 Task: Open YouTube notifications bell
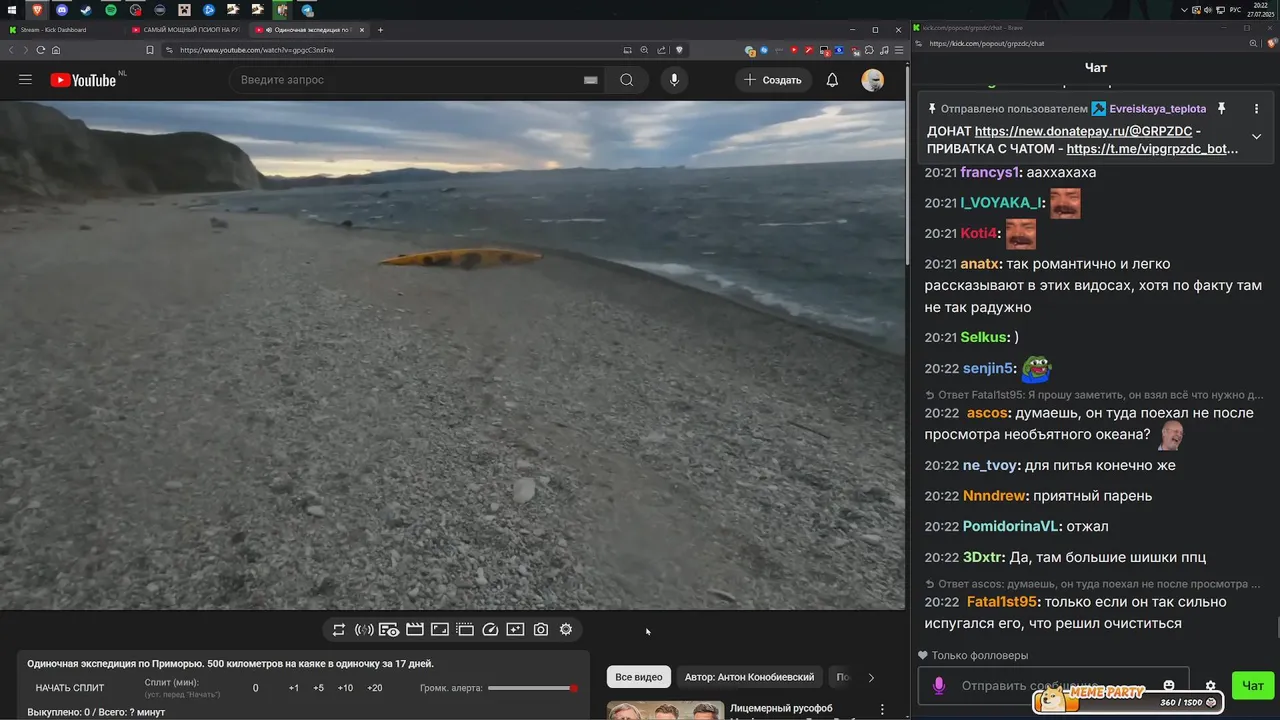(x=832, y=80)
